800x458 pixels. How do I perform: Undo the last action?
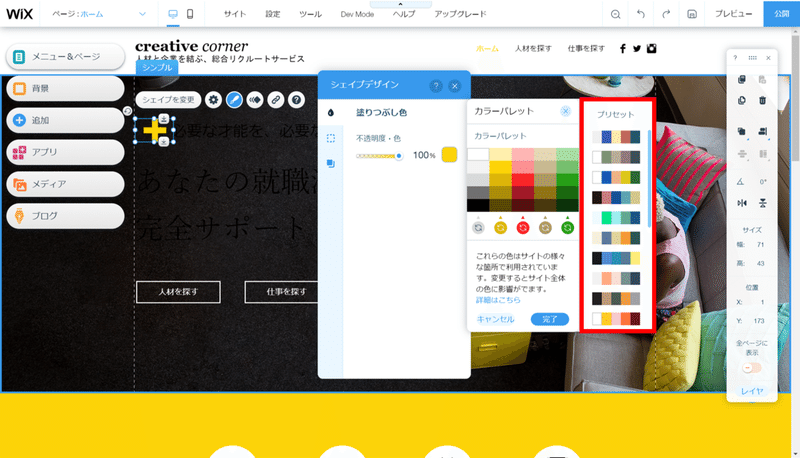tap(641, 14)
